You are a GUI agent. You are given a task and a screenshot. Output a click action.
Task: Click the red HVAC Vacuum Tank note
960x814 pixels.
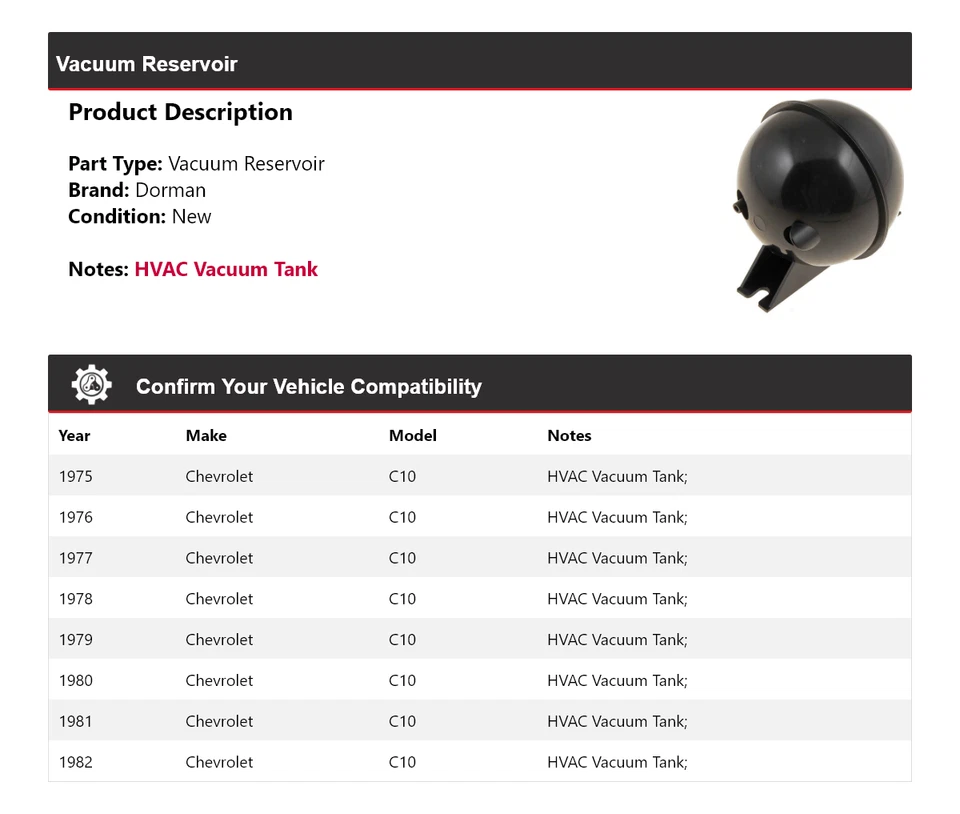226,269
